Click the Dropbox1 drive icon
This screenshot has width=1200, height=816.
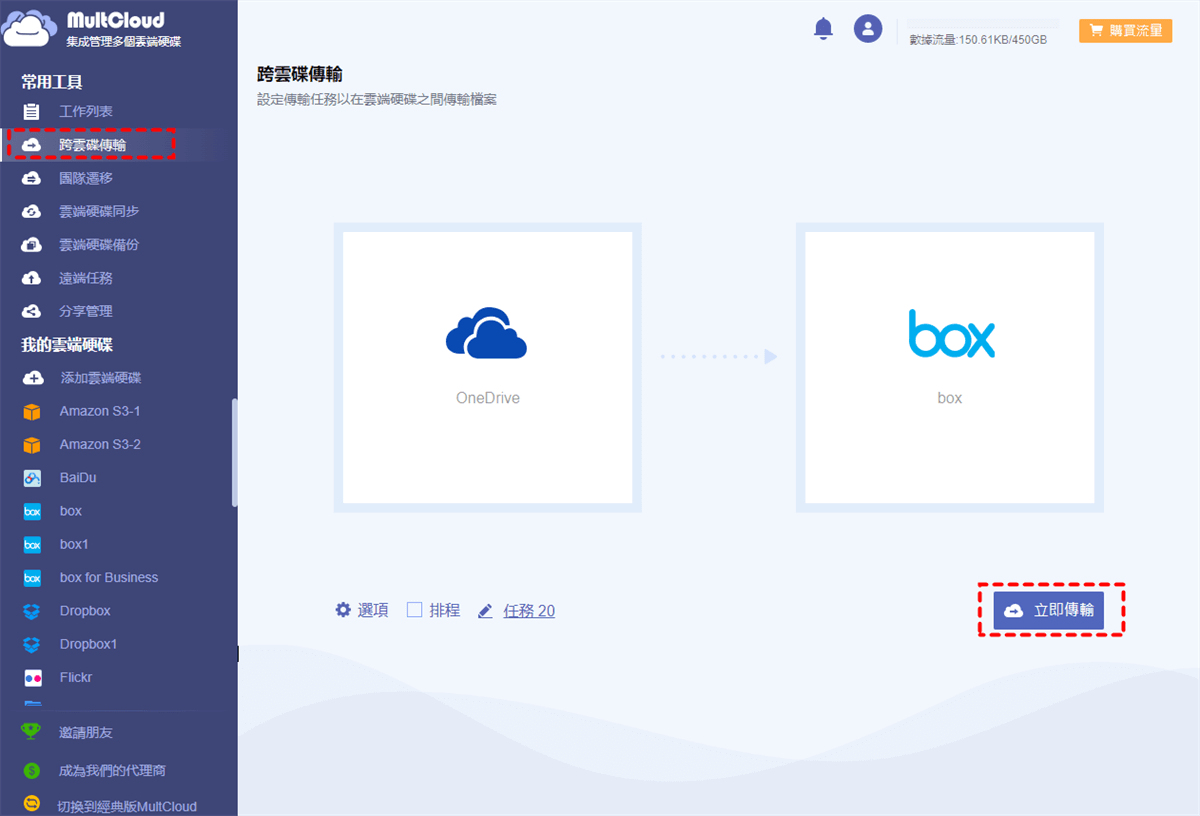(x=32, y=644)
